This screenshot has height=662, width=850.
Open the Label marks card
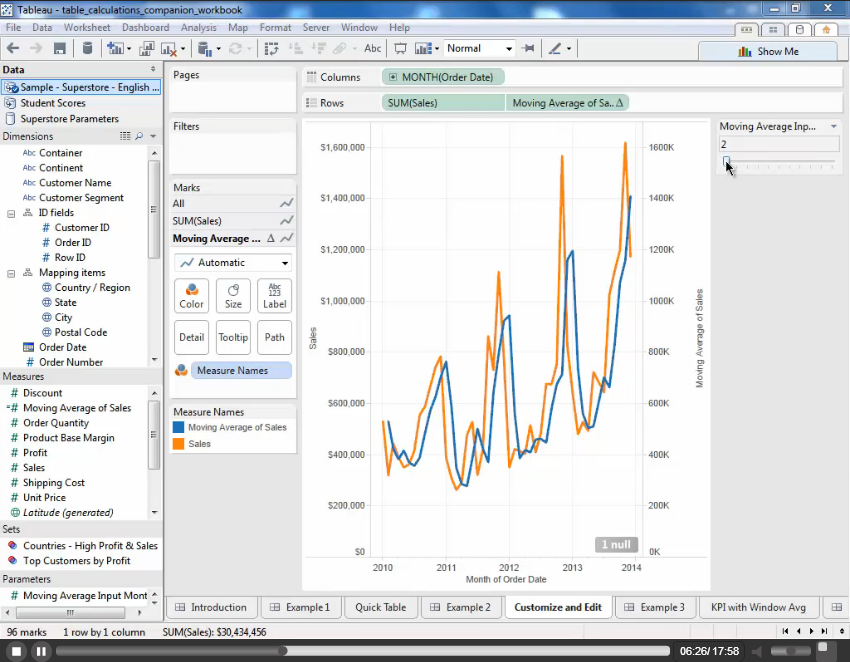click(274, 296)
